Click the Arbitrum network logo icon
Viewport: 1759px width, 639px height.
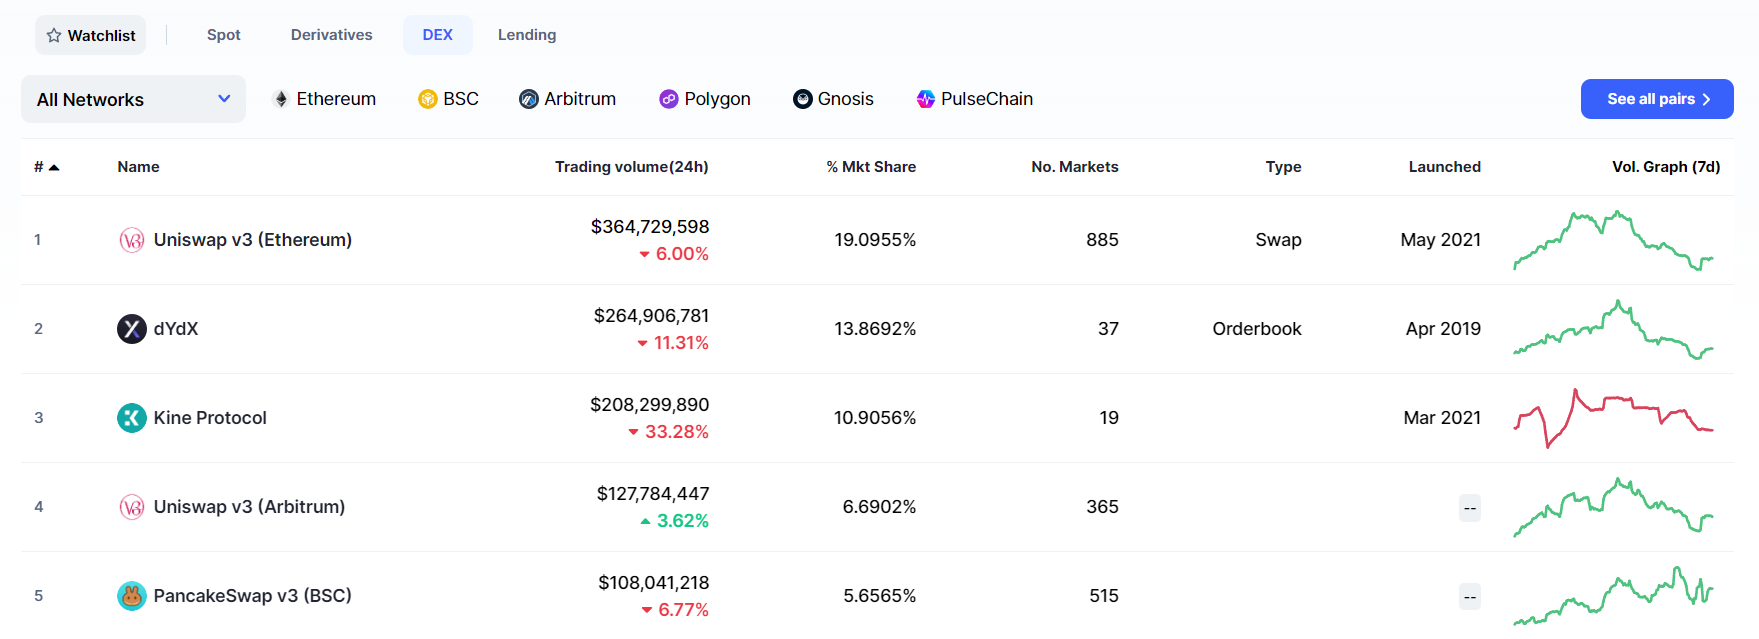529,99
